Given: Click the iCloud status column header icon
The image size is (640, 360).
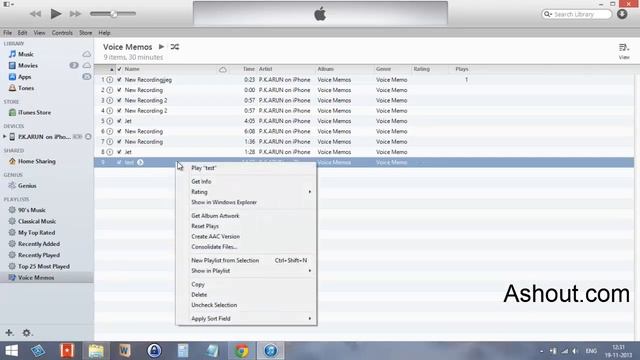Looking at the screenshot, I should (x=223, y=69).
